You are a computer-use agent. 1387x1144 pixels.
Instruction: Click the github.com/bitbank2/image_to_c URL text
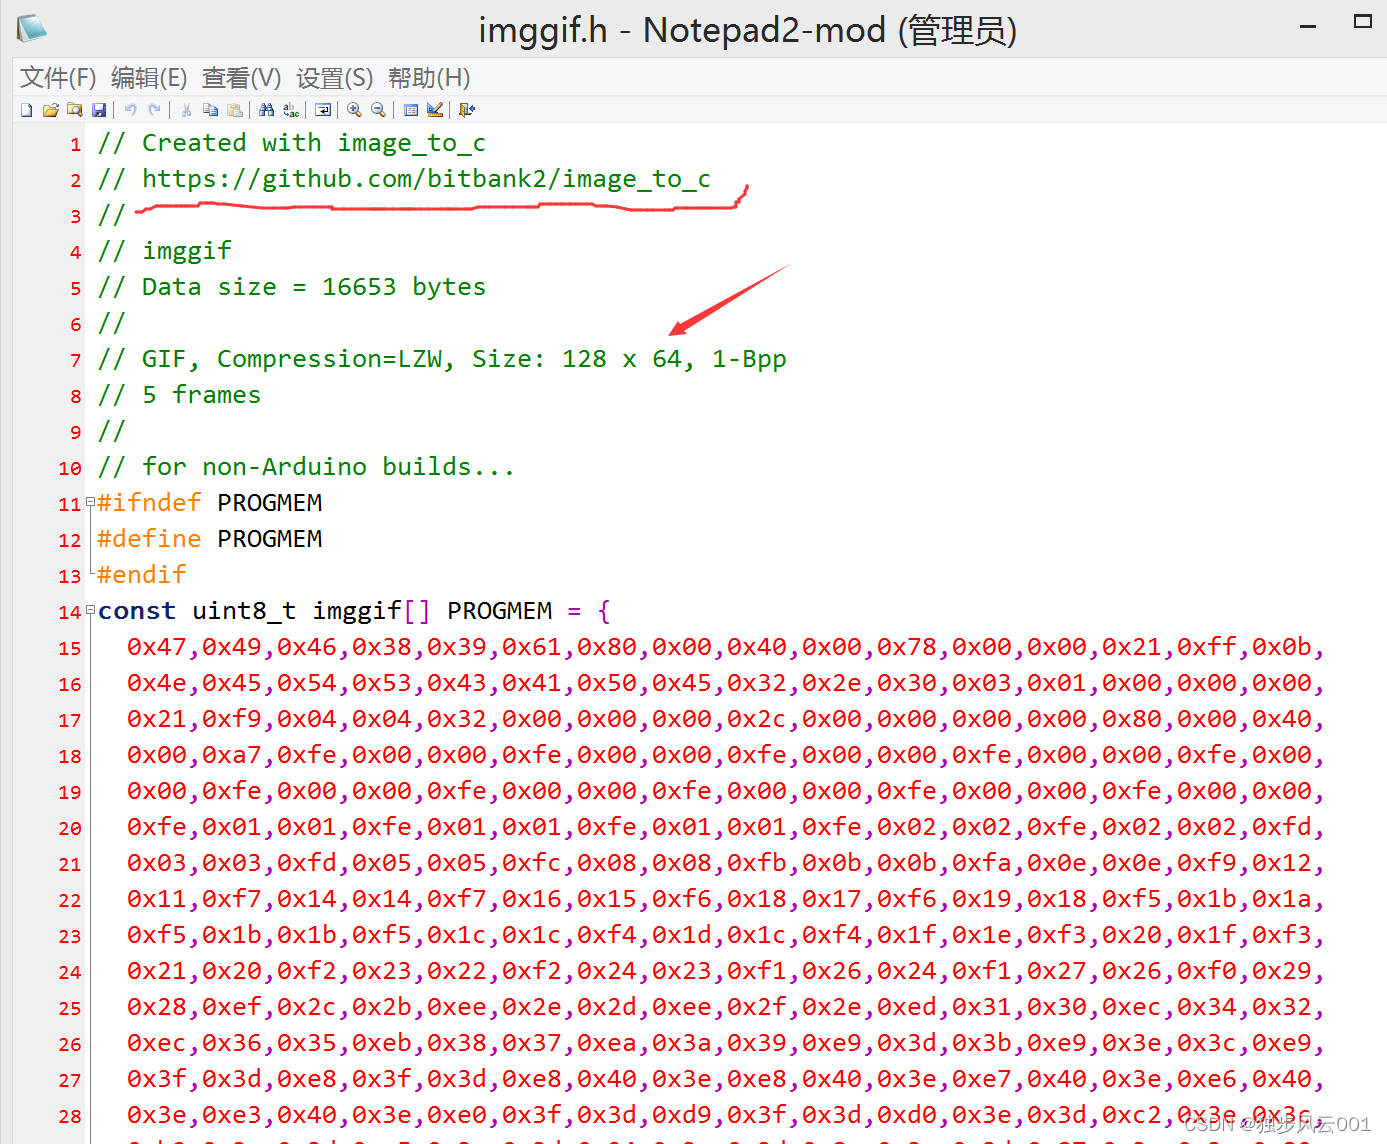(426, 179)
